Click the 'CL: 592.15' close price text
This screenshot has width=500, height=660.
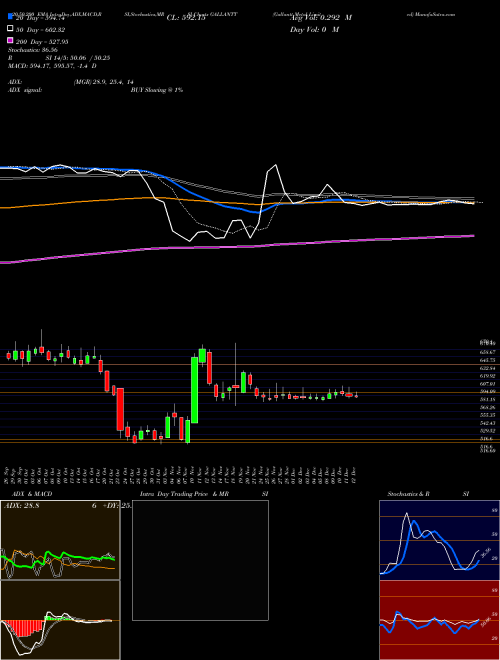186,18
